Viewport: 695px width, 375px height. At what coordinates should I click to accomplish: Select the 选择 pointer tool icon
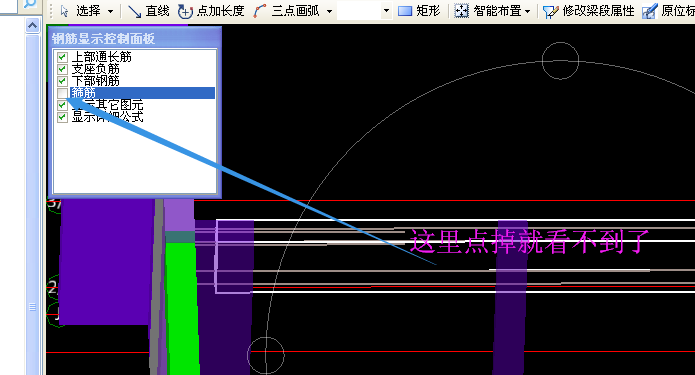pos(65,11)
